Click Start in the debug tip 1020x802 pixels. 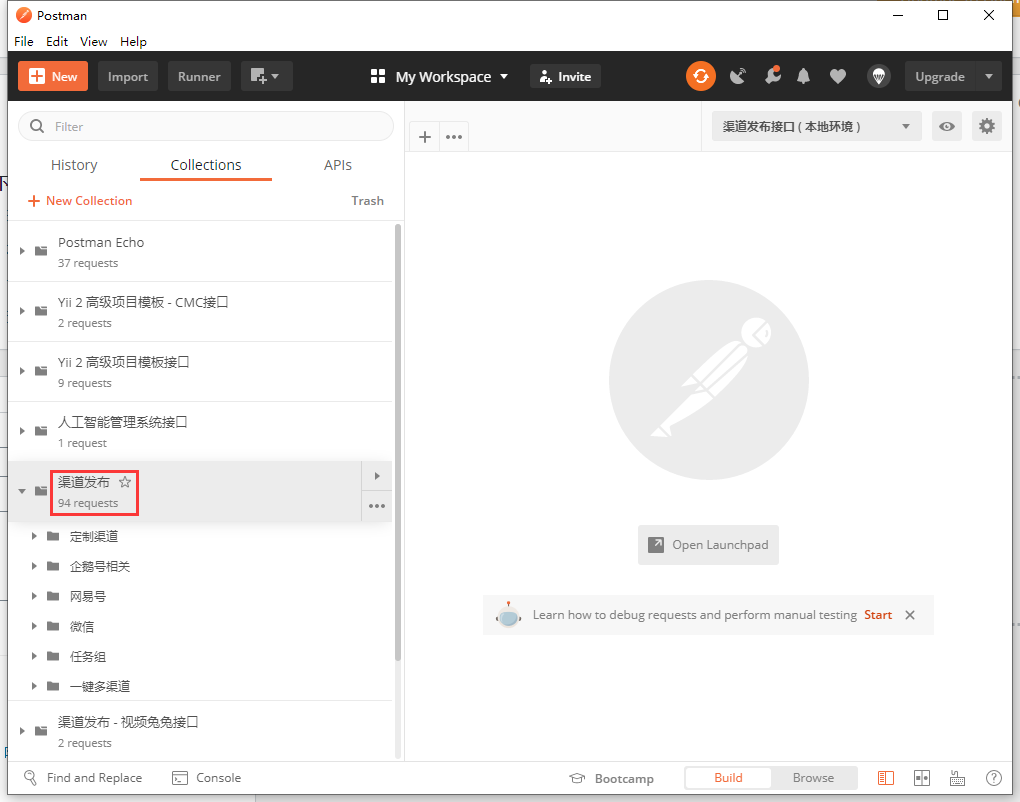(x=878, y=615)
